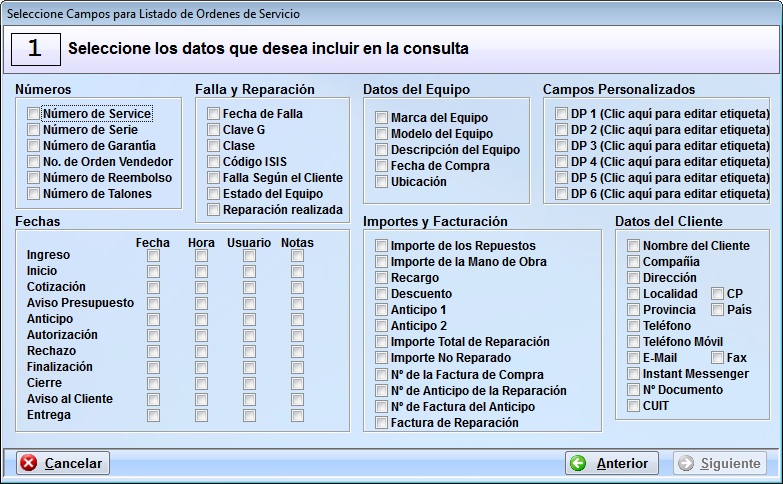The width and height of the screenshot is (783, 484).
Task: Check the Usuario box for Cierre
Action: (249, 383)
